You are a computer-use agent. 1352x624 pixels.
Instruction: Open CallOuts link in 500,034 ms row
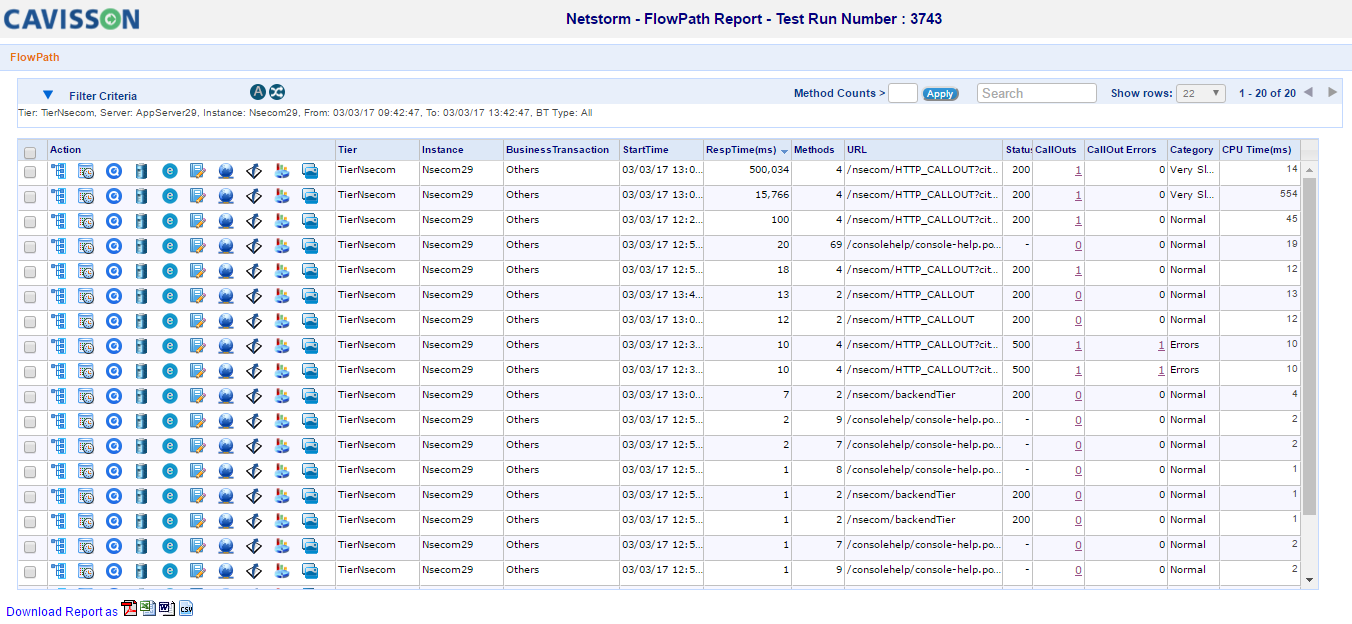pos(1078,170)
